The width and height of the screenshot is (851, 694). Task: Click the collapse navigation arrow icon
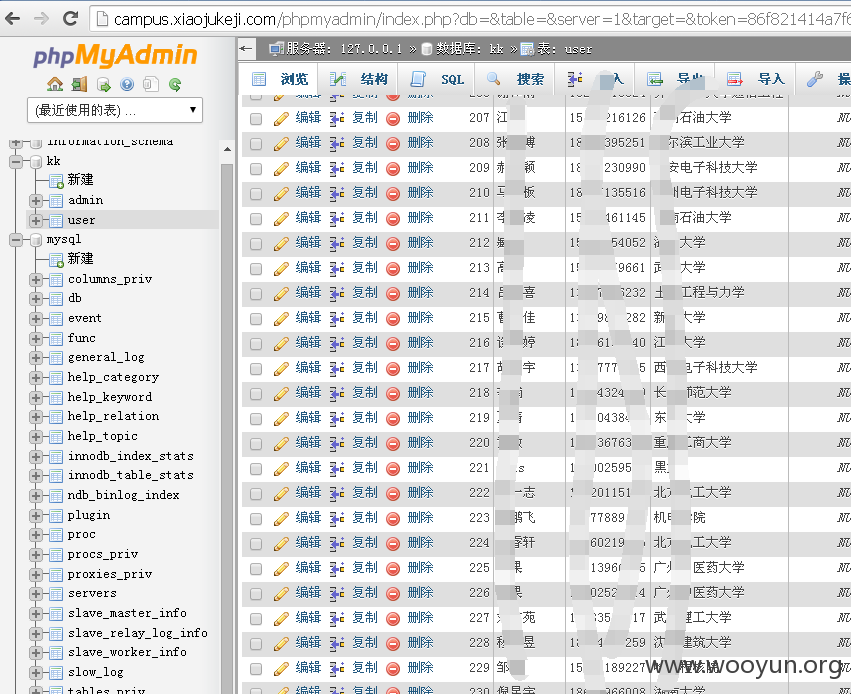click(x=246, y=49)
